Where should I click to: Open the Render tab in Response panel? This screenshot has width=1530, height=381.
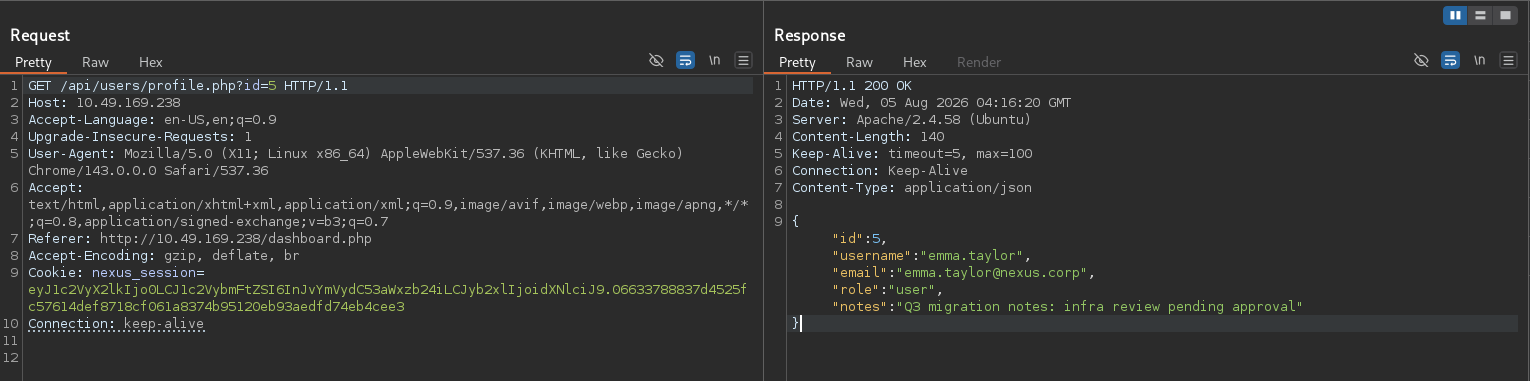tap(979, 62)
